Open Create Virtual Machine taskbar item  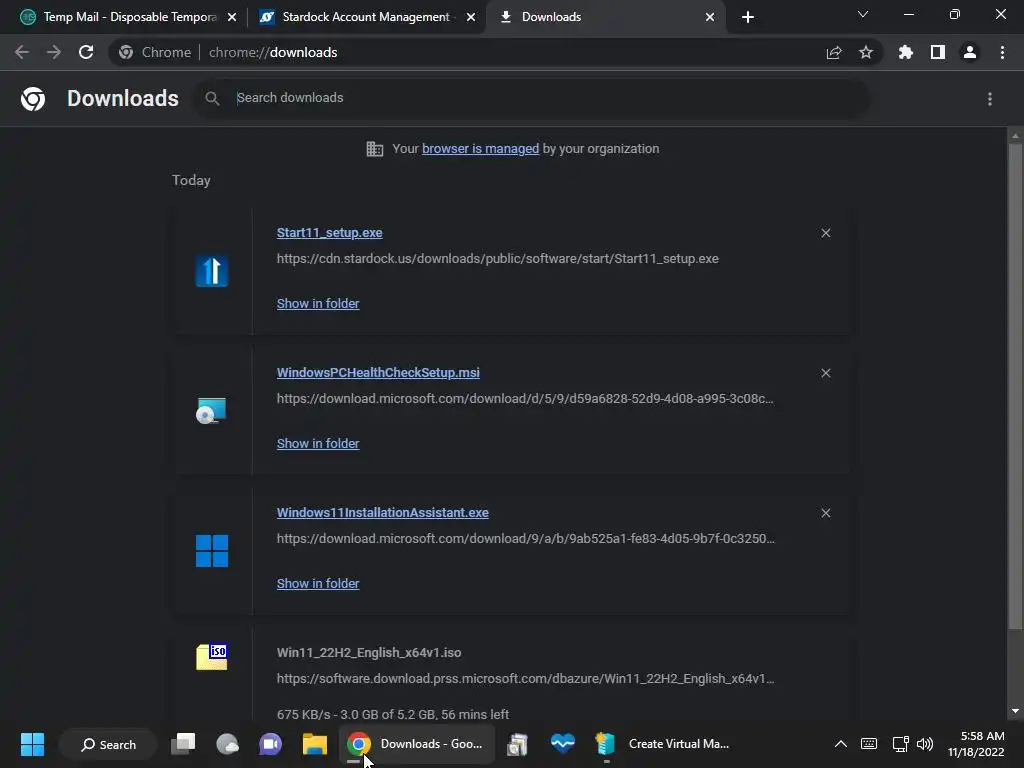(663, 744)
